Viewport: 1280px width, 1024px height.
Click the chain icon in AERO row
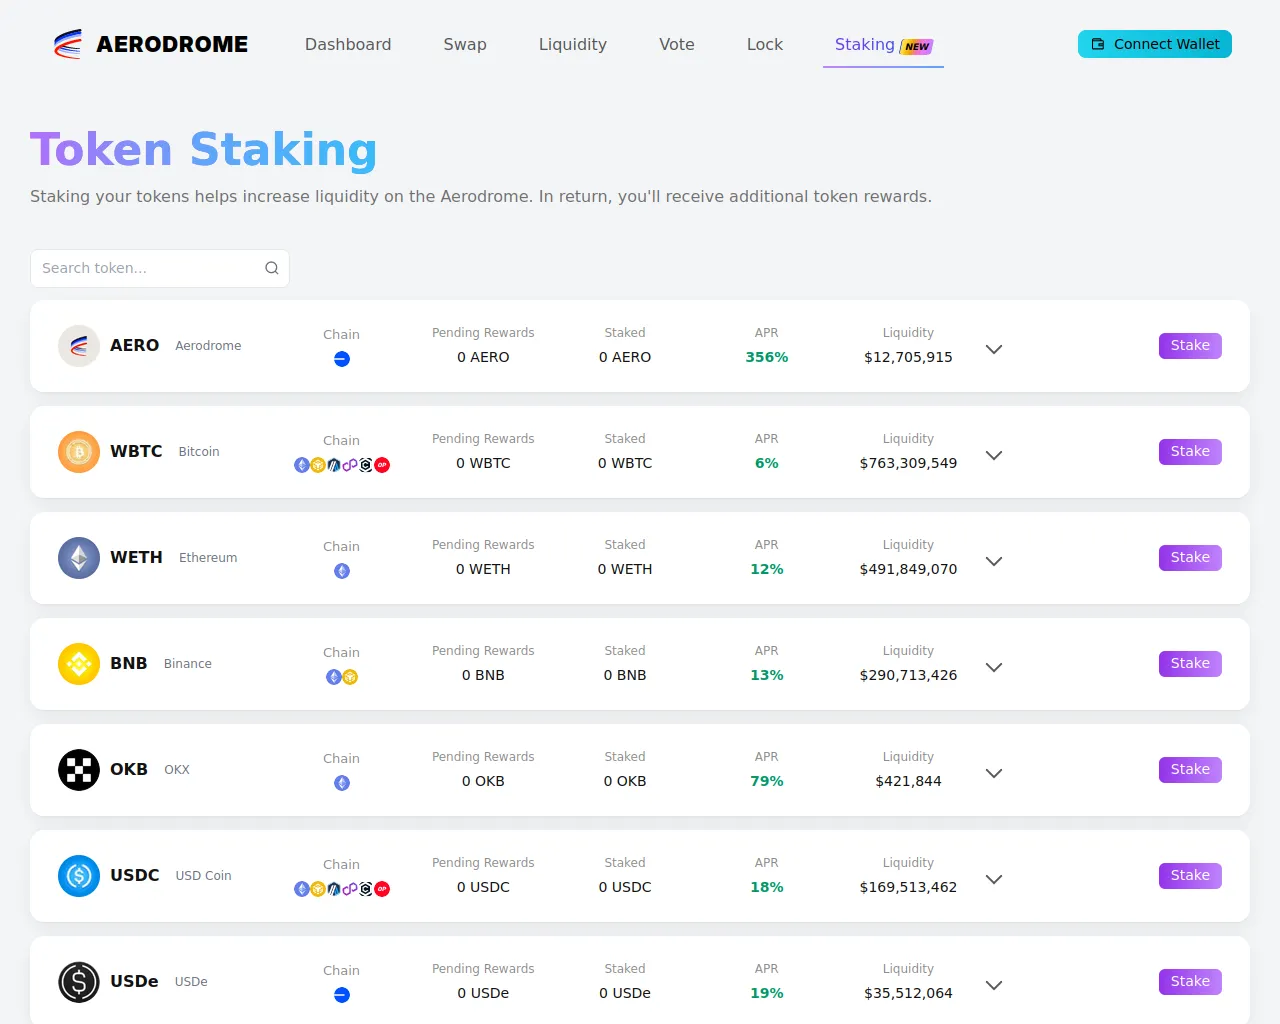click(342, 359)
